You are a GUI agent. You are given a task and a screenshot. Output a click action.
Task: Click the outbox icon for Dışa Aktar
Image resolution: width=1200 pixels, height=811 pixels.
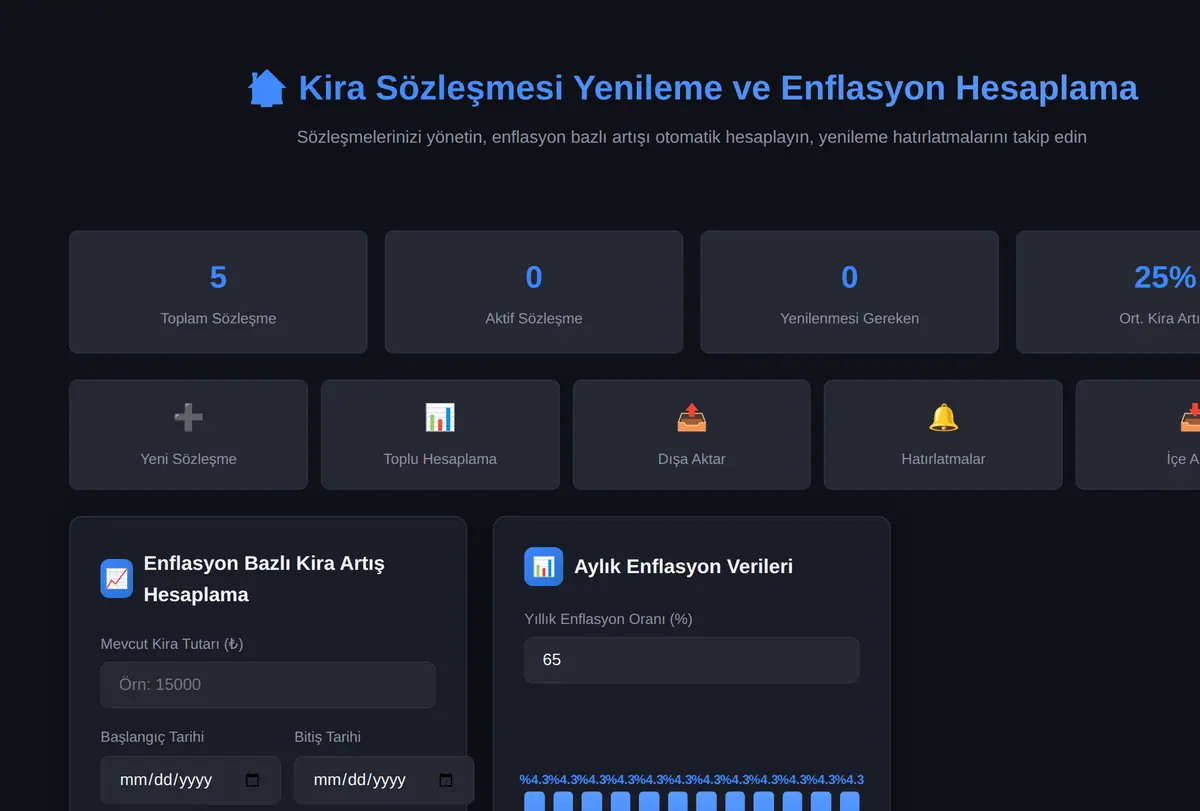[692, 417]
